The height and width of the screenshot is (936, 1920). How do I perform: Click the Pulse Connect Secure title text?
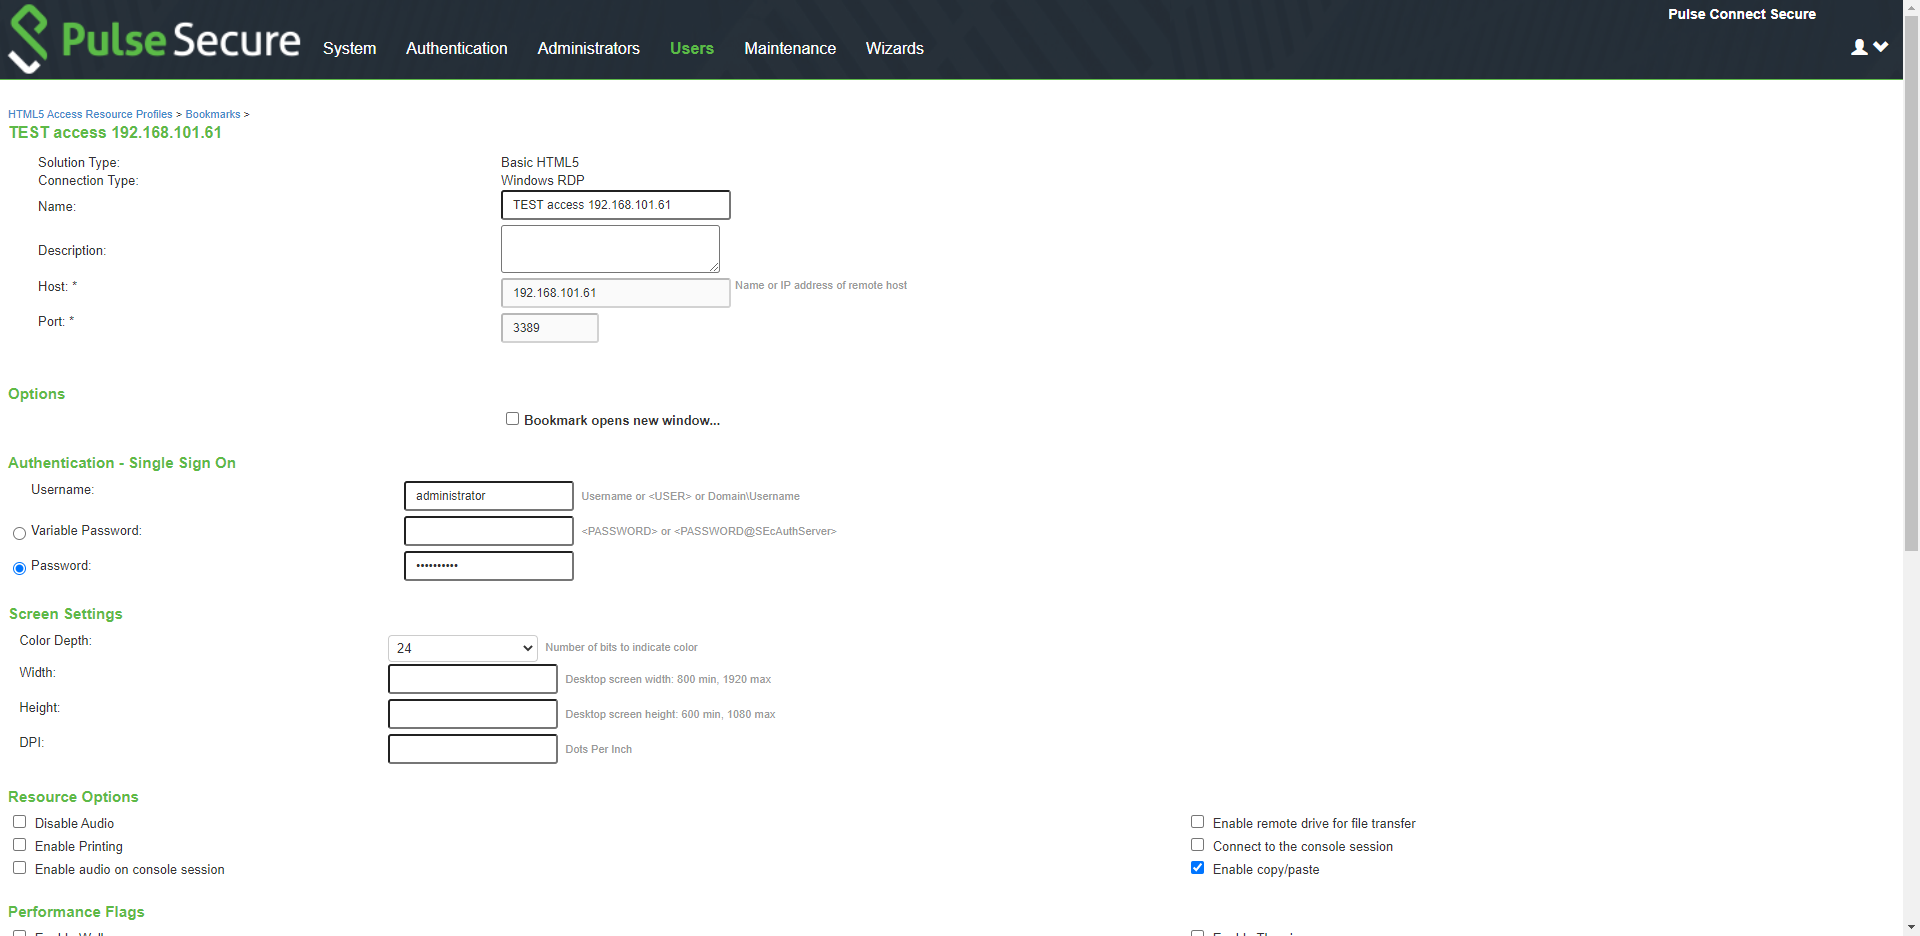pyautogui.click(x=1742, y=14)
